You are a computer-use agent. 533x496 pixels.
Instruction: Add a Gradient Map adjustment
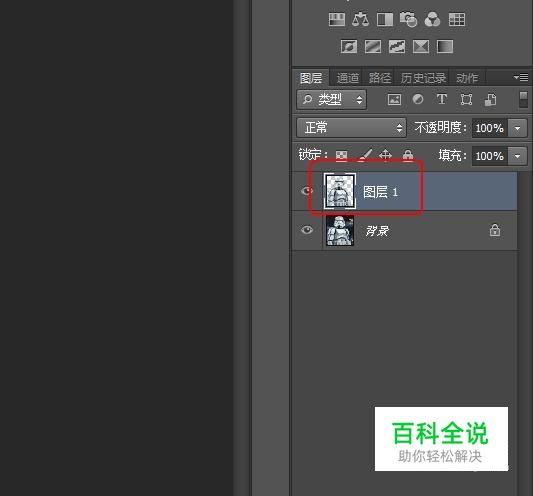click(445, 46)
